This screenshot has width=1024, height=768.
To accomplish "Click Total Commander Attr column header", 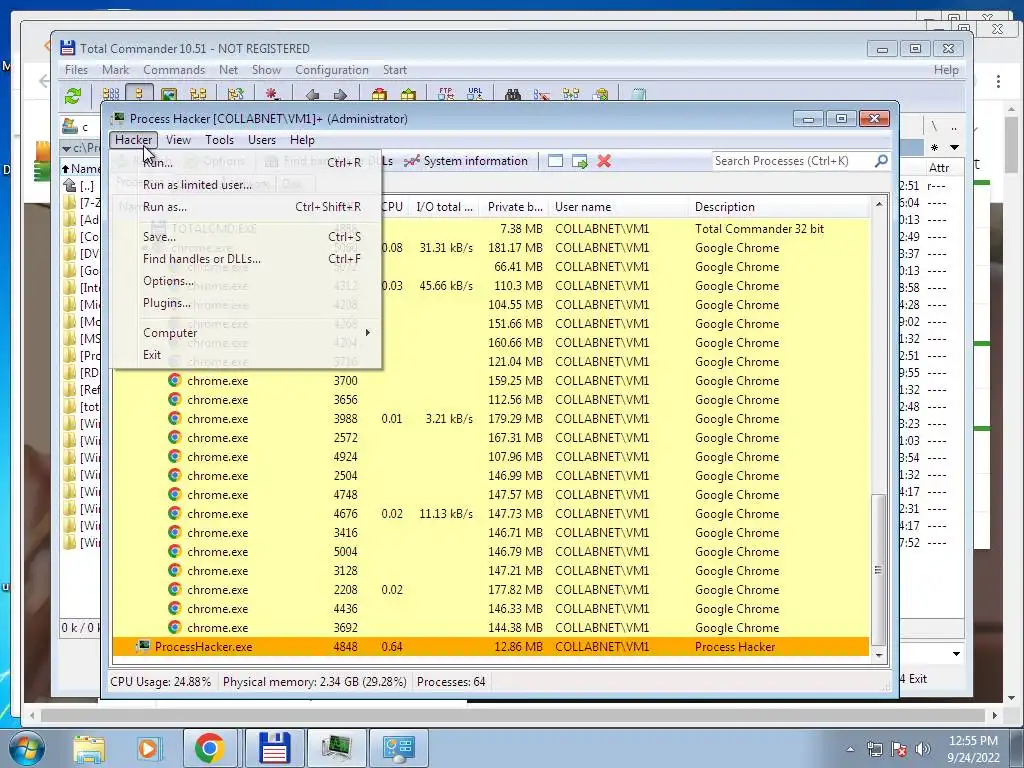I will (939, 168).
